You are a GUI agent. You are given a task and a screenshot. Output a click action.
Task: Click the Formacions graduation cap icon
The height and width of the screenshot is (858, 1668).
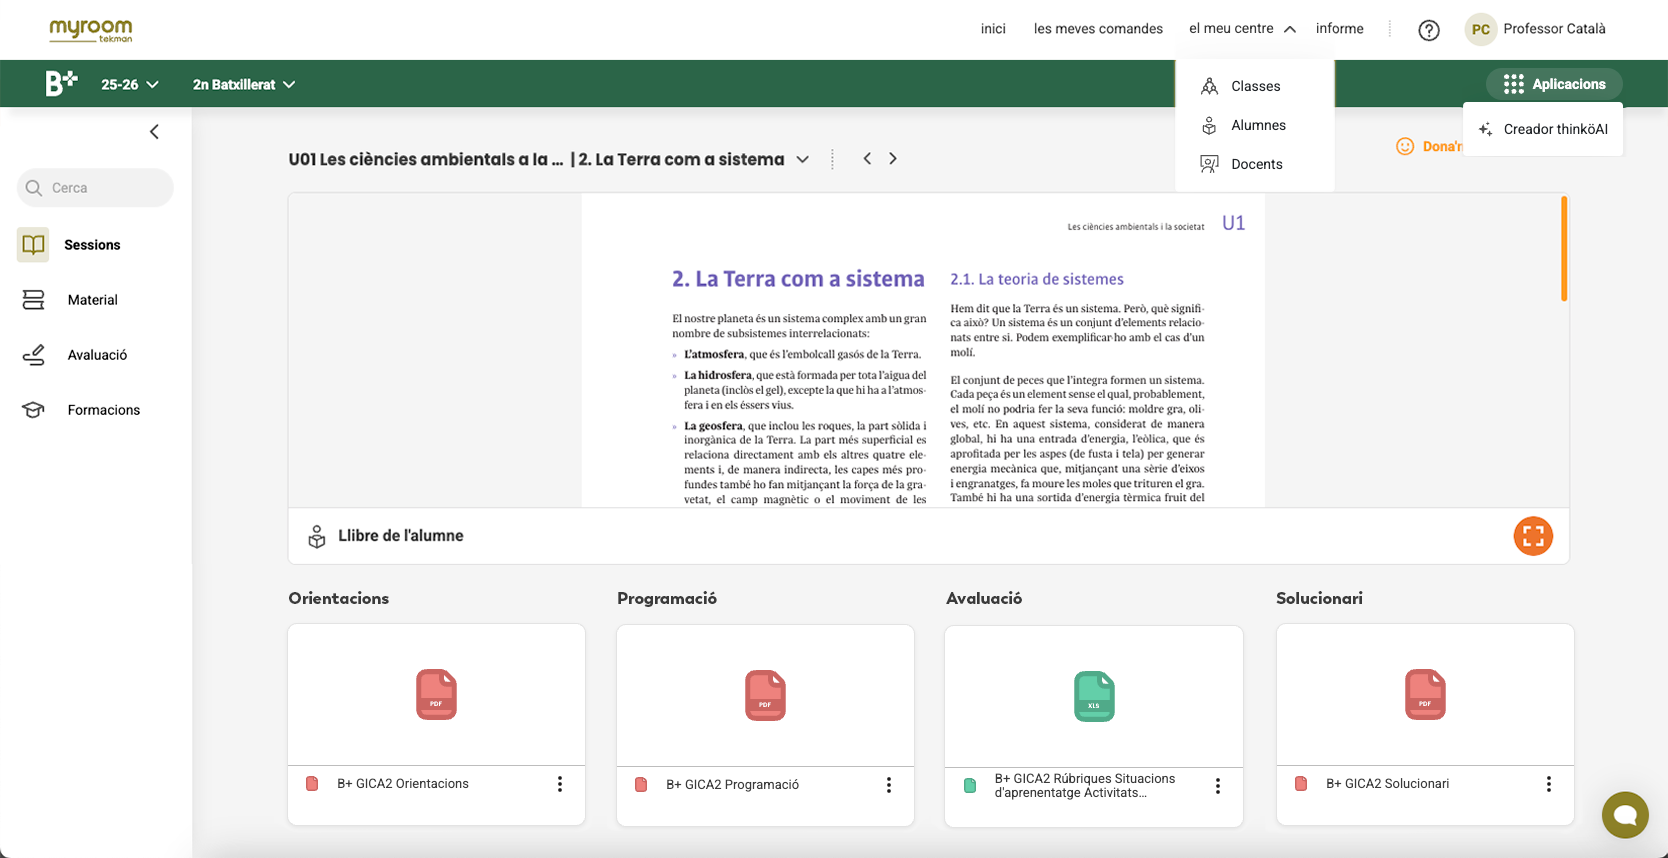[33, 410]
